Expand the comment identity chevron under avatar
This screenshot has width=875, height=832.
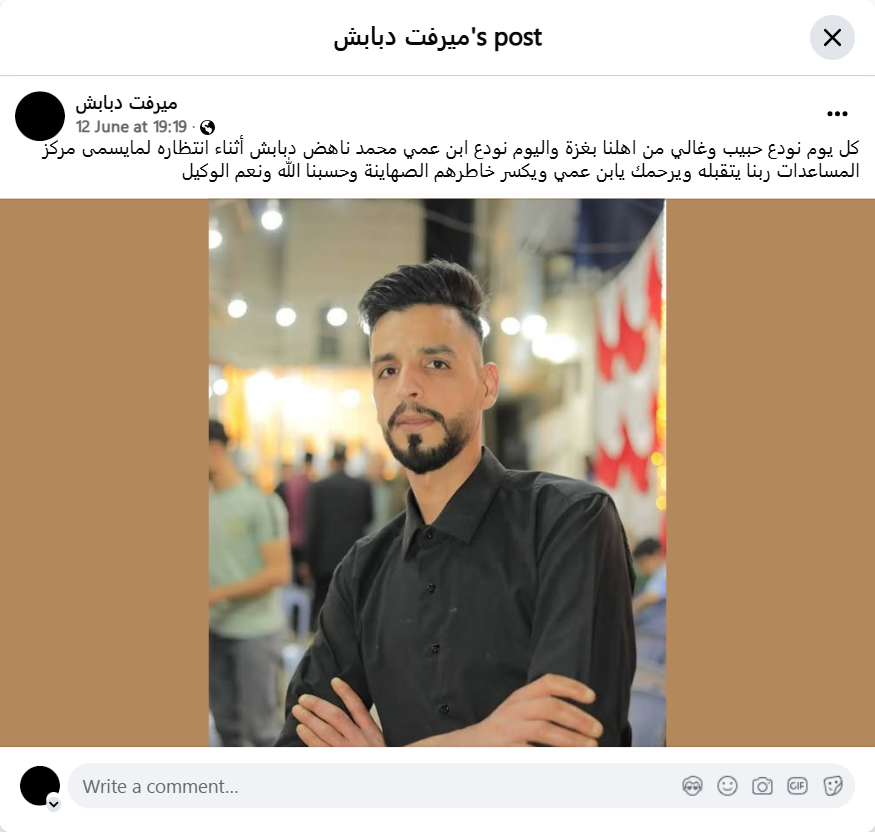coord(54,804)
